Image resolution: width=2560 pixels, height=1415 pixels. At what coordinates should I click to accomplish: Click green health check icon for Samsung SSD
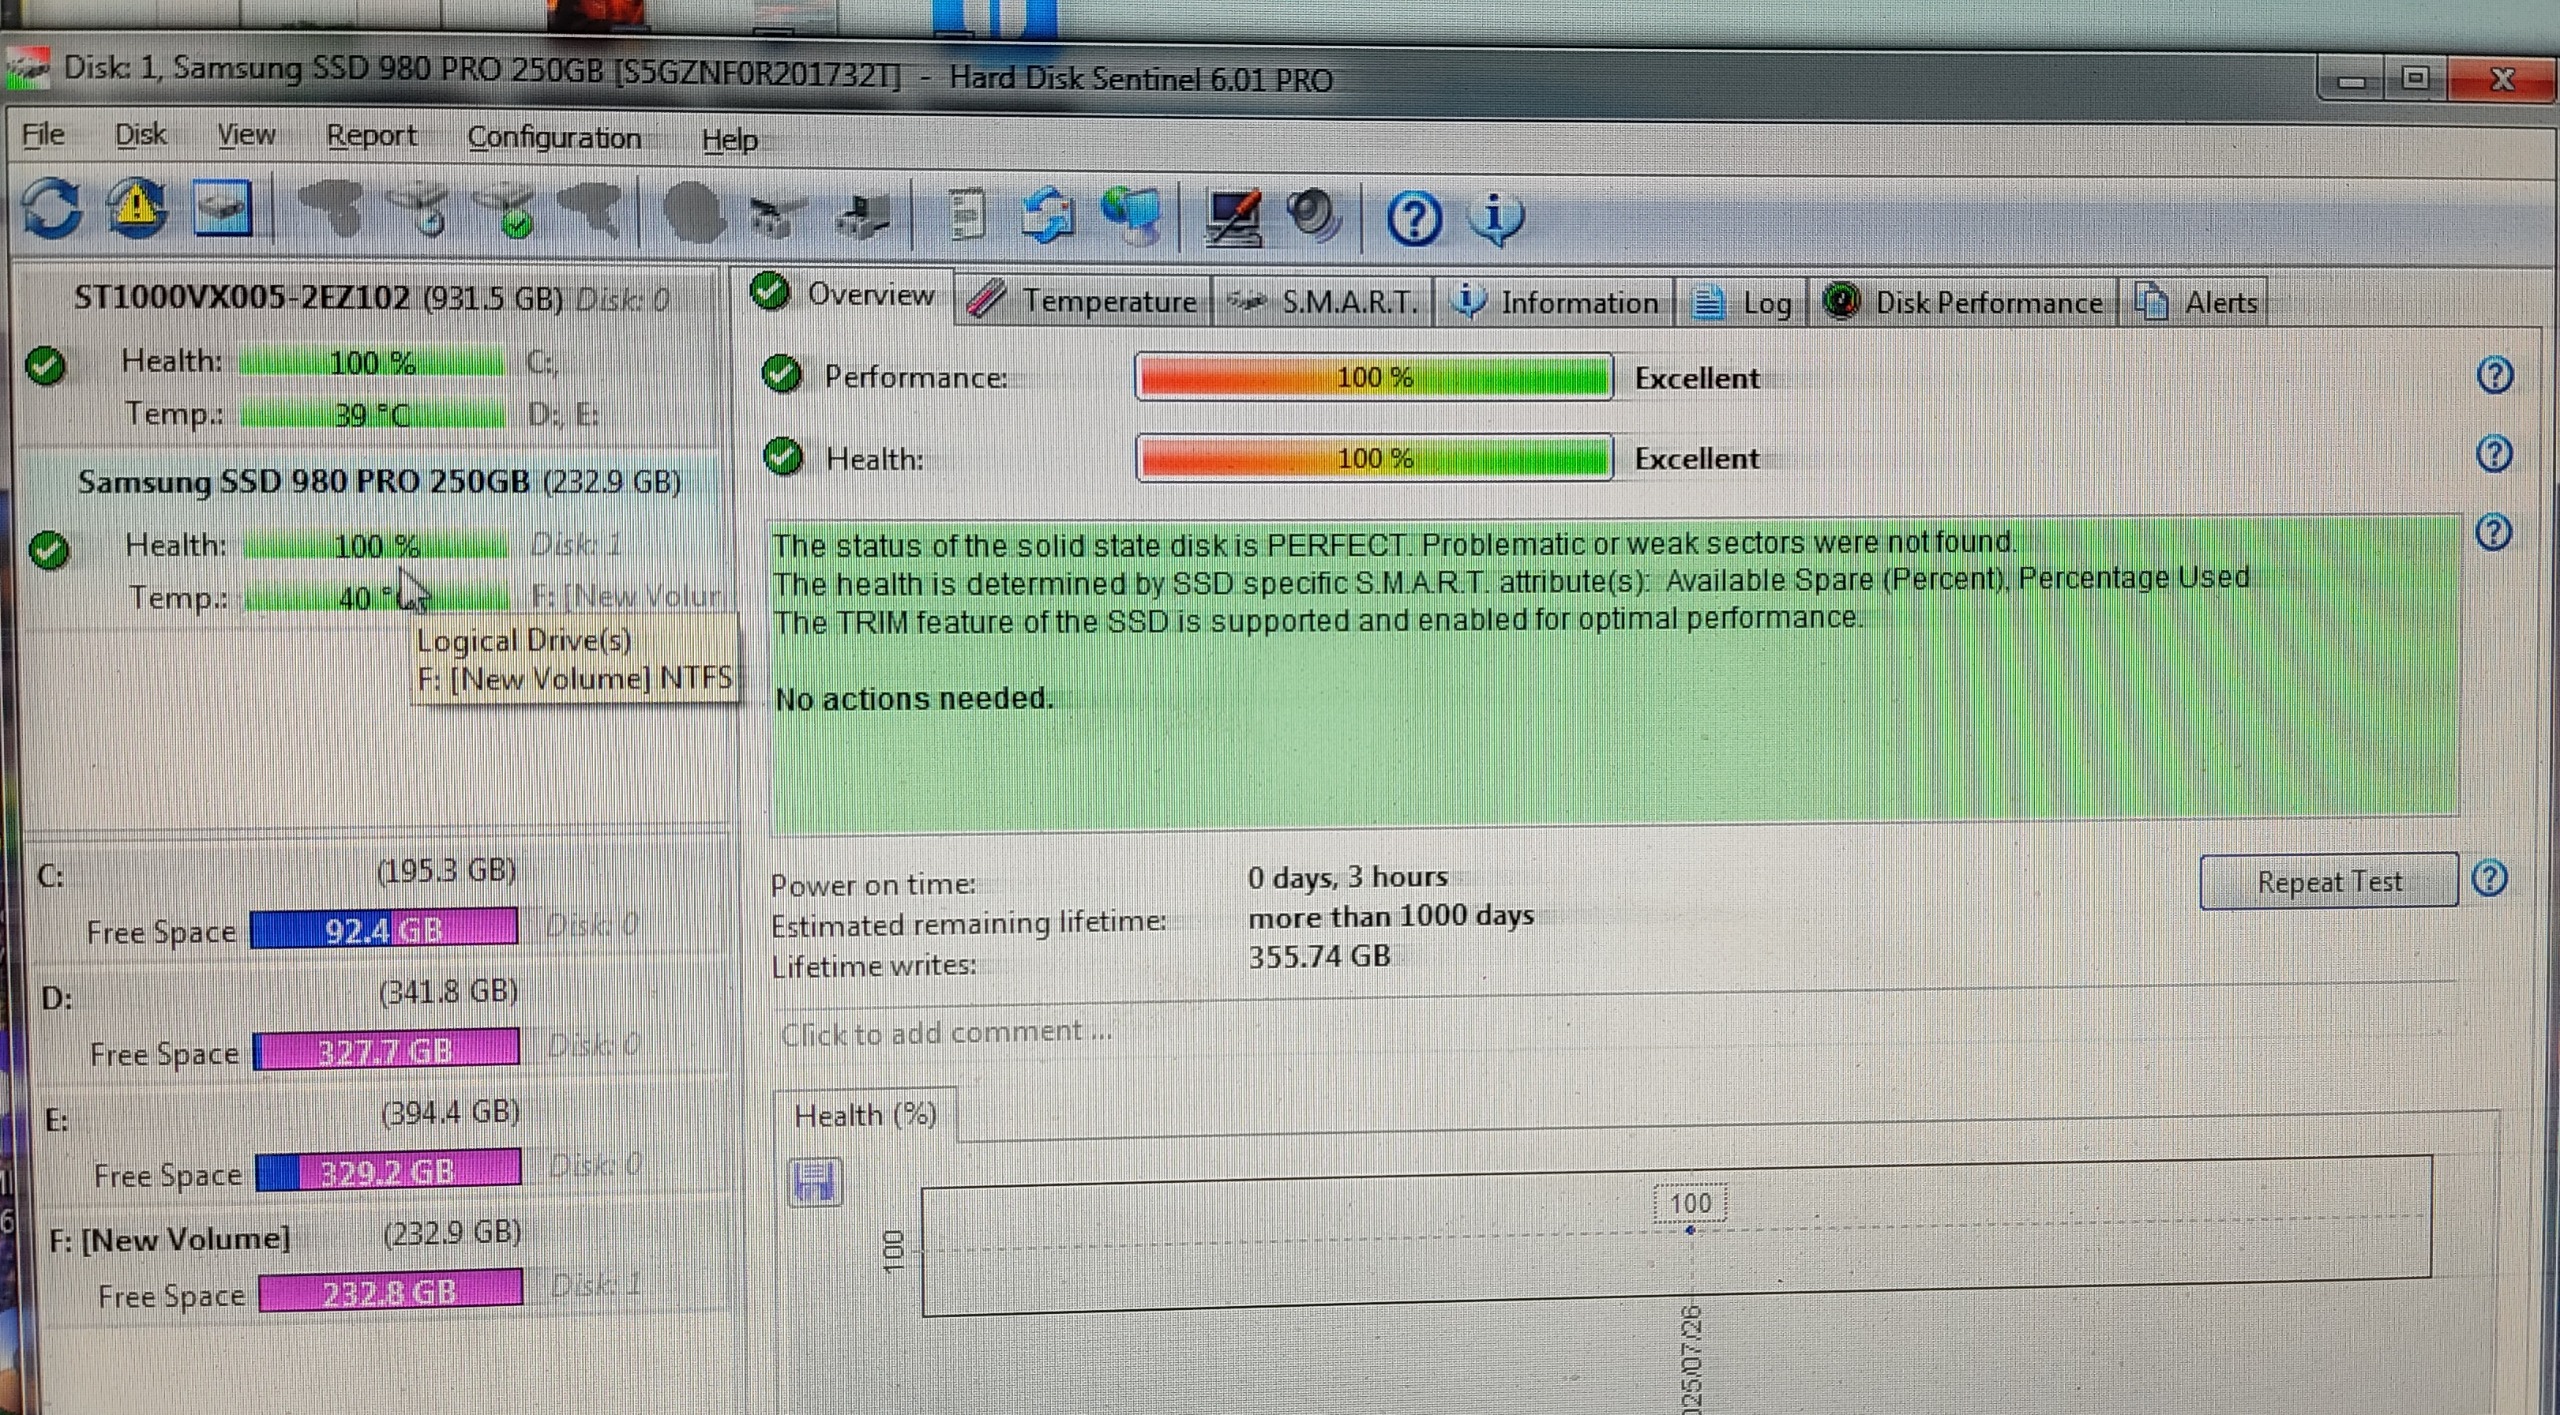tap(49, 550)
